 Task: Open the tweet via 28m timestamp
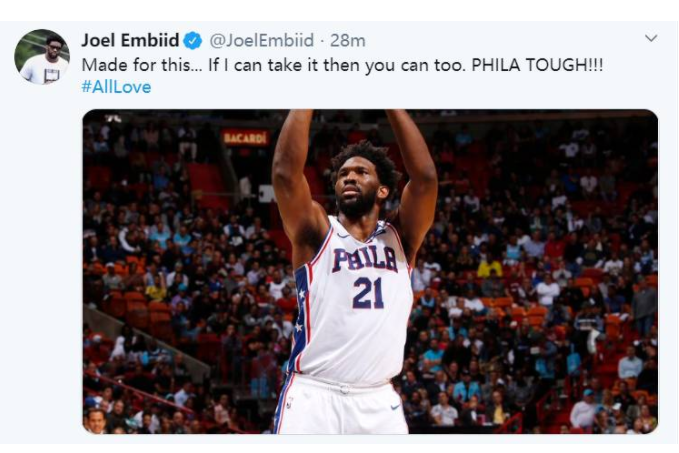click(348, 41)
